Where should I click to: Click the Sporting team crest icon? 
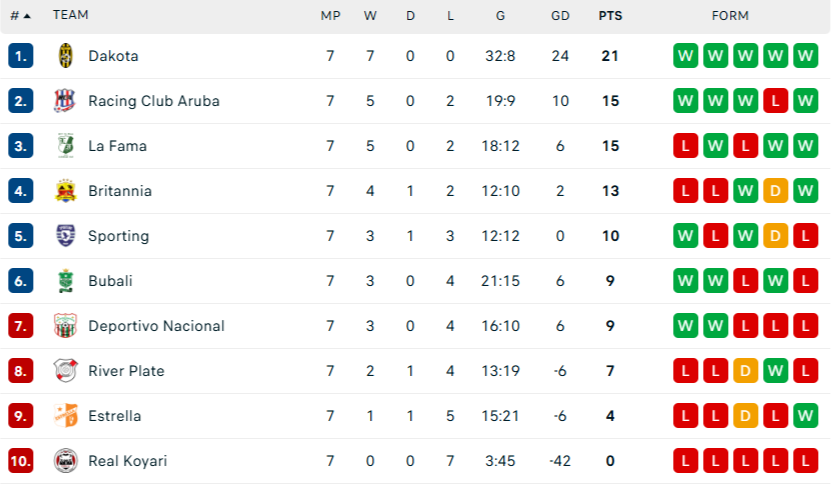point(65,236)
